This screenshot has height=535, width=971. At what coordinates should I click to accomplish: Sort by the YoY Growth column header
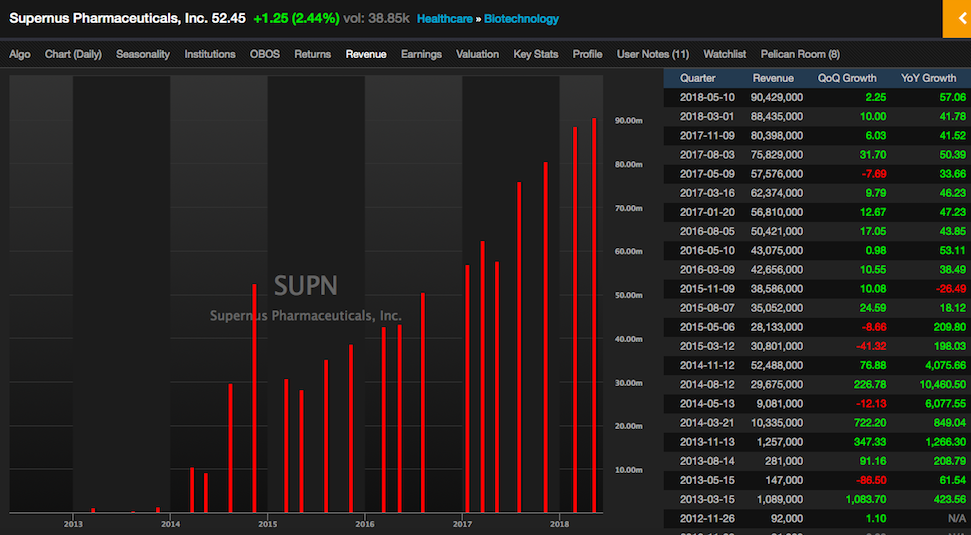click(x=928, y=78)
